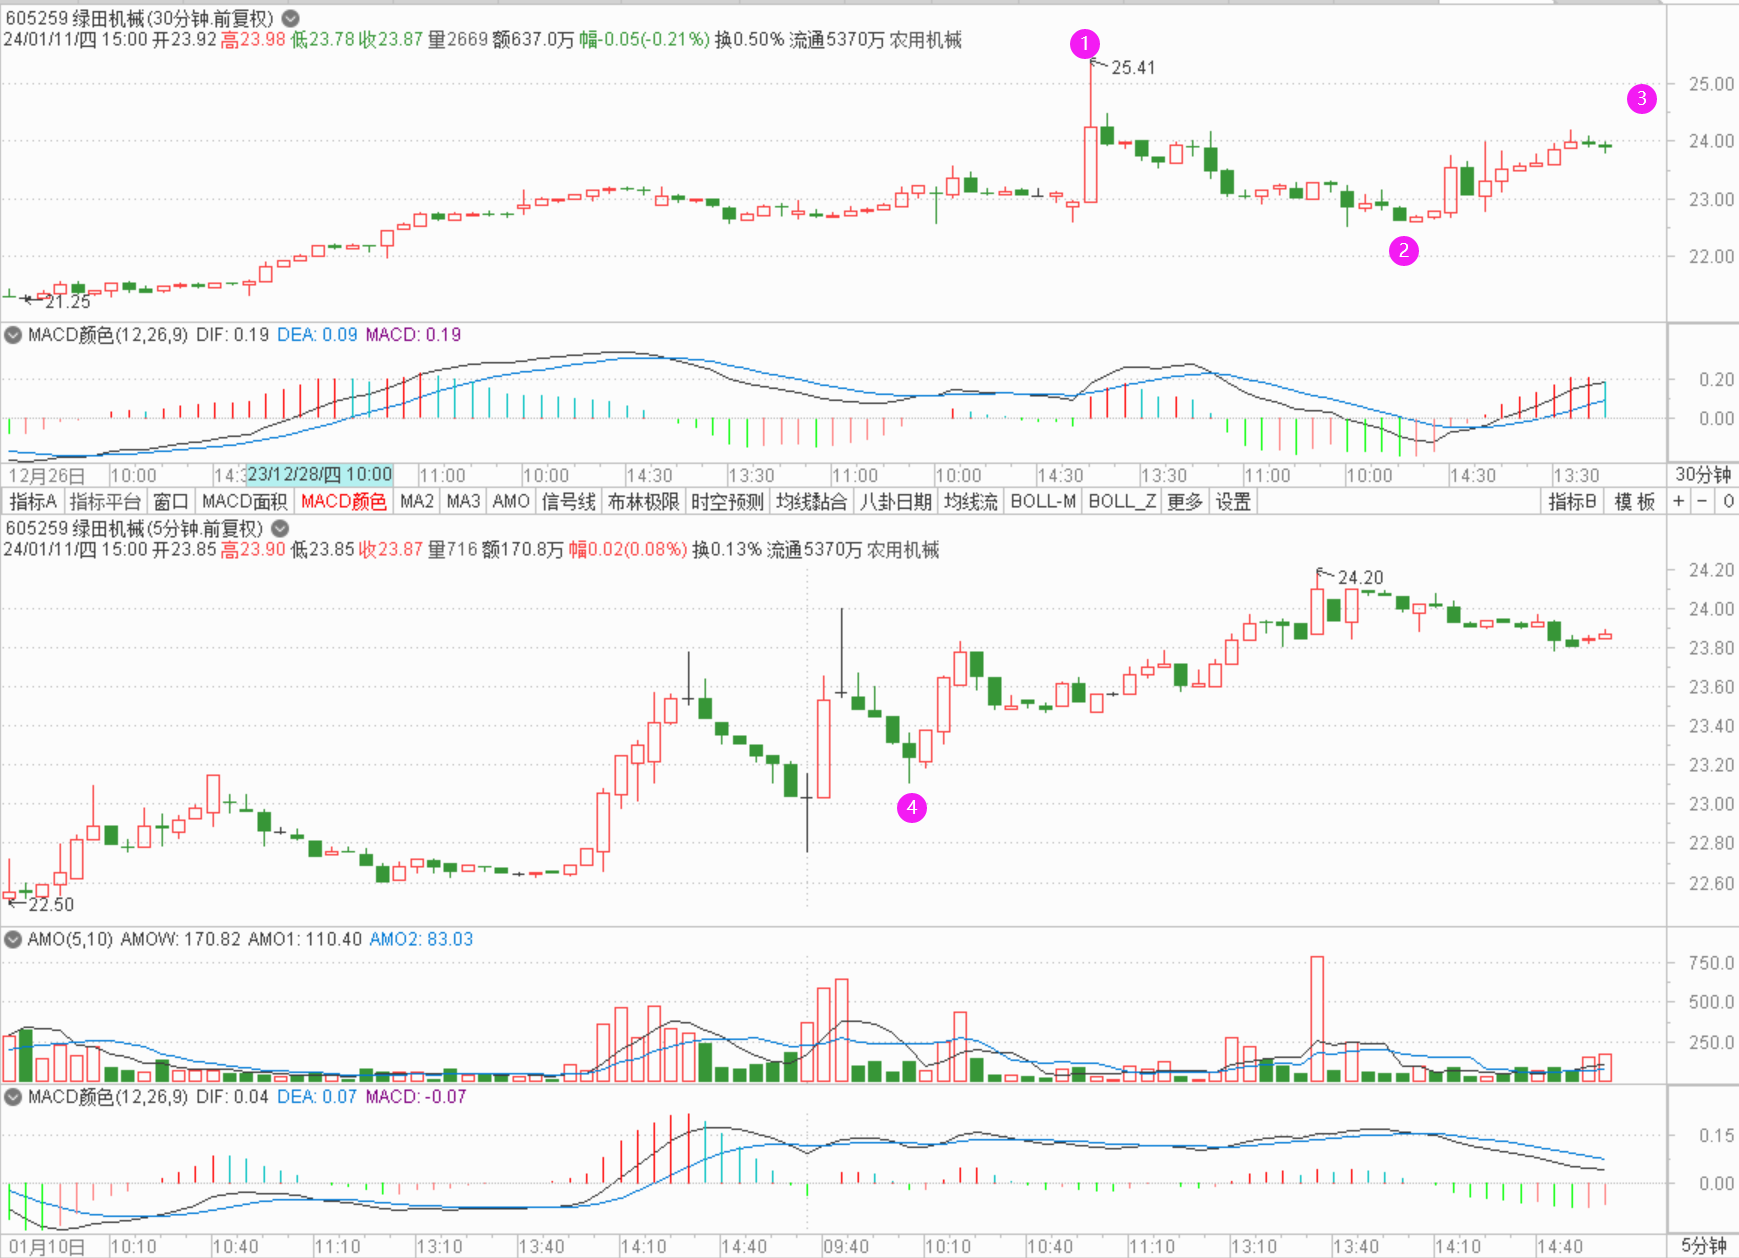Click the magenta marker numbered 2
The image size is (1739, 1258).
tap(1403, 251)
